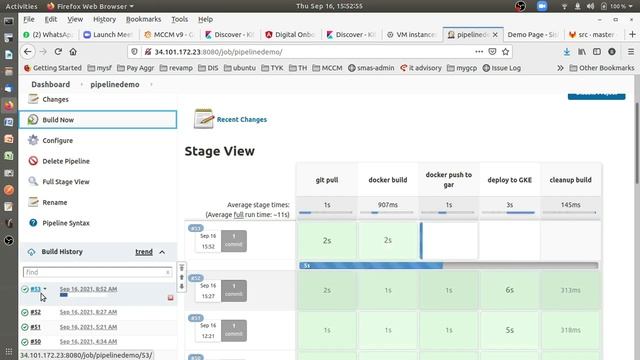The width and height of the screenshot is (640, 360).
Task: Switch to the VM instances tab
Action: 412,35
